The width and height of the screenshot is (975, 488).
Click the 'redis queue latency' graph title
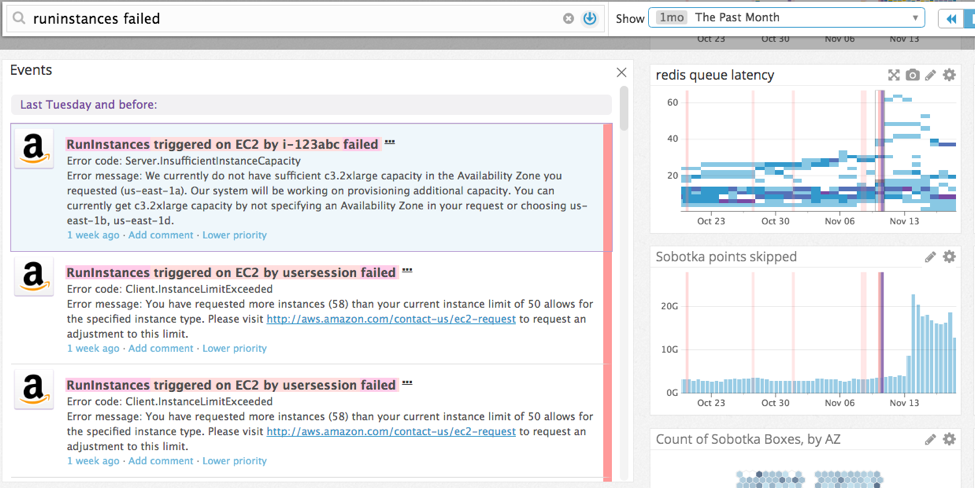715,75
